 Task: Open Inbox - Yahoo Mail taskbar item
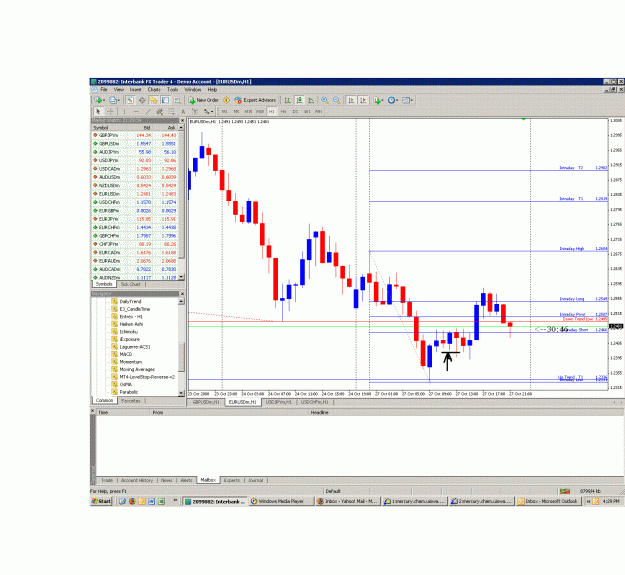[347, 501]
